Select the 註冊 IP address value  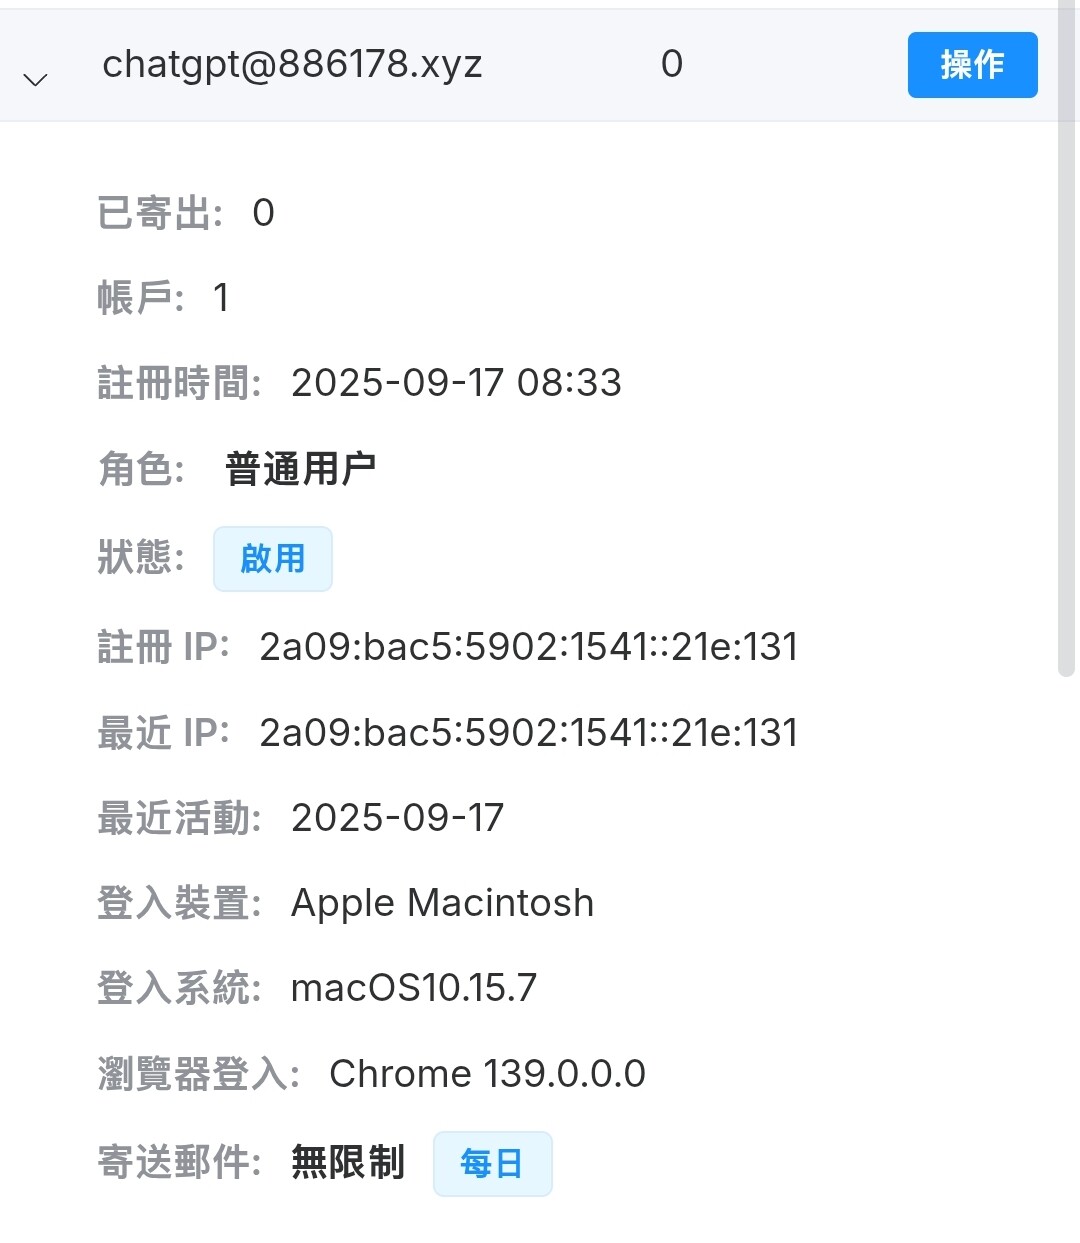(x=528, y=647)
